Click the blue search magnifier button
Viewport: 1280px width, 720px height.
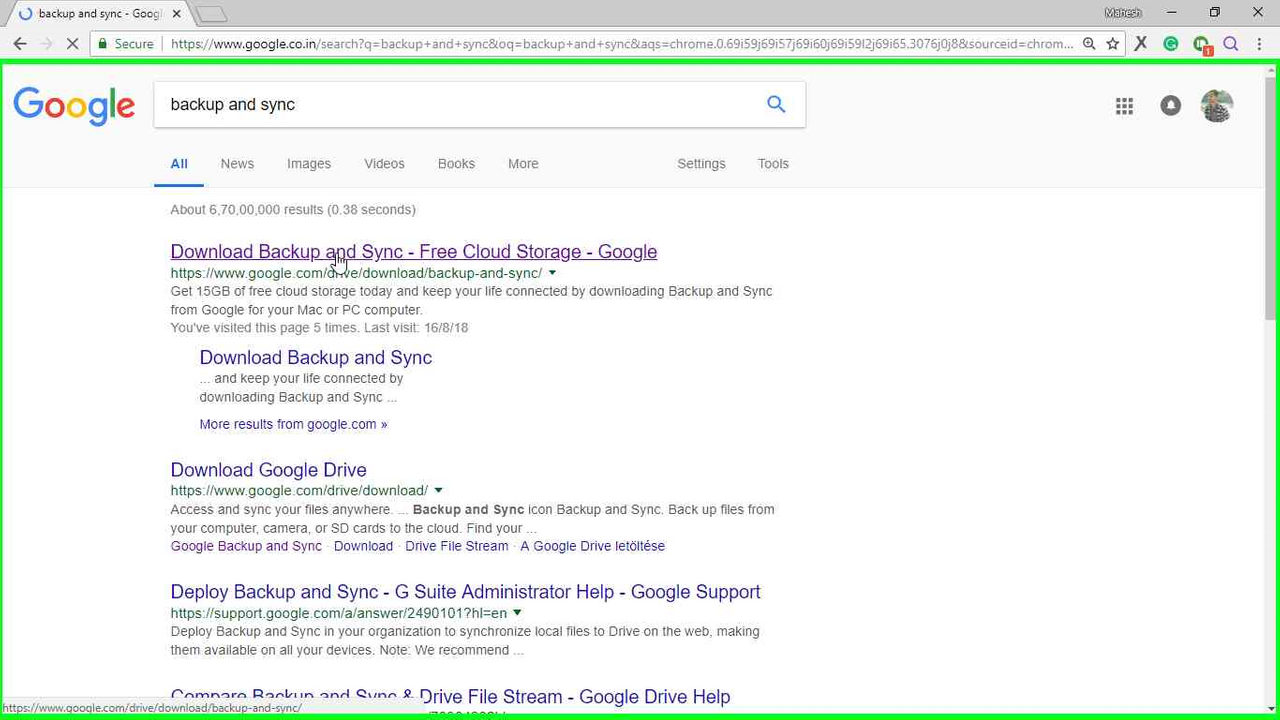pos(776,104)
